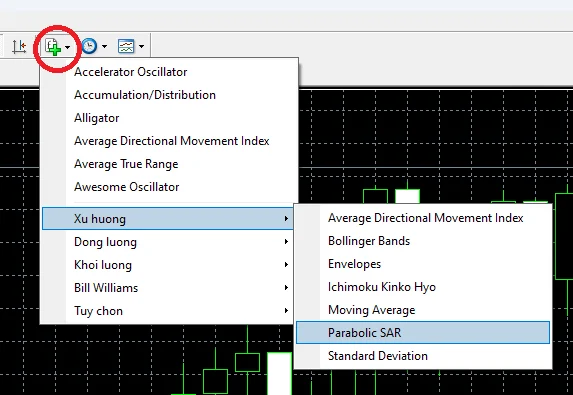
Task: Expand the Templates dropdown arrow
Action: click(x=141, y=46)
